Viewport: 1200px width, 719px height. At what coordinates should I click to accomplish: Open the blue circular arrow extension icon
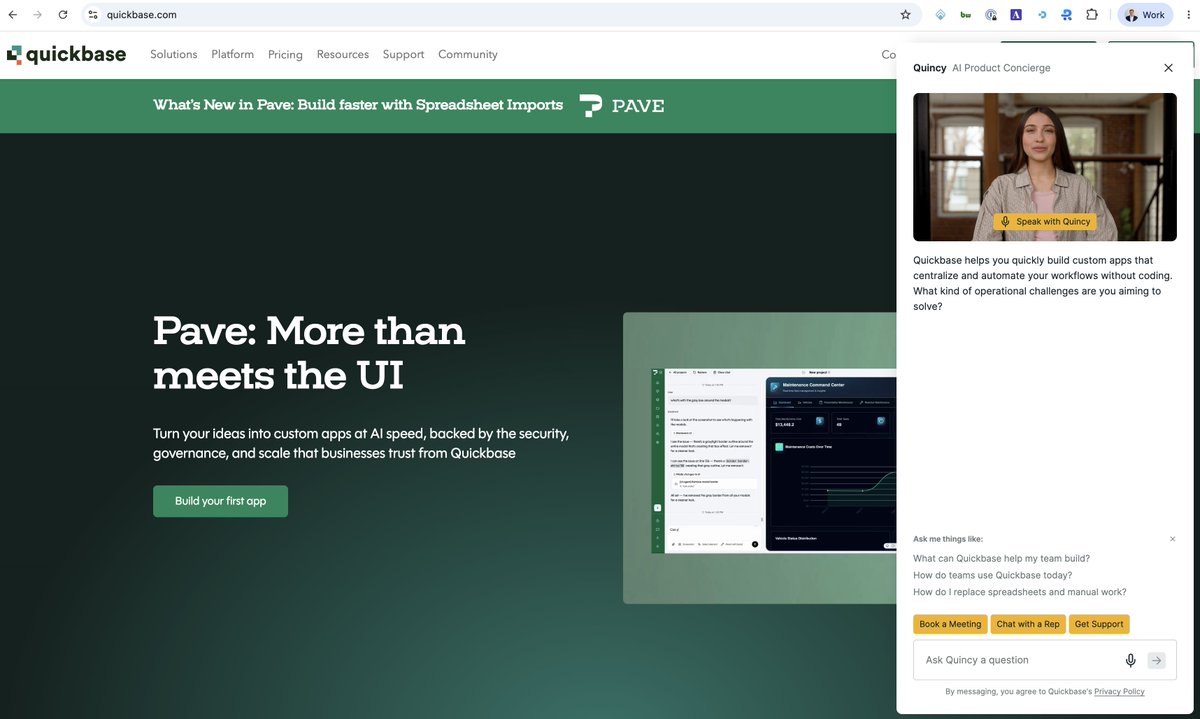[1042, 15]
